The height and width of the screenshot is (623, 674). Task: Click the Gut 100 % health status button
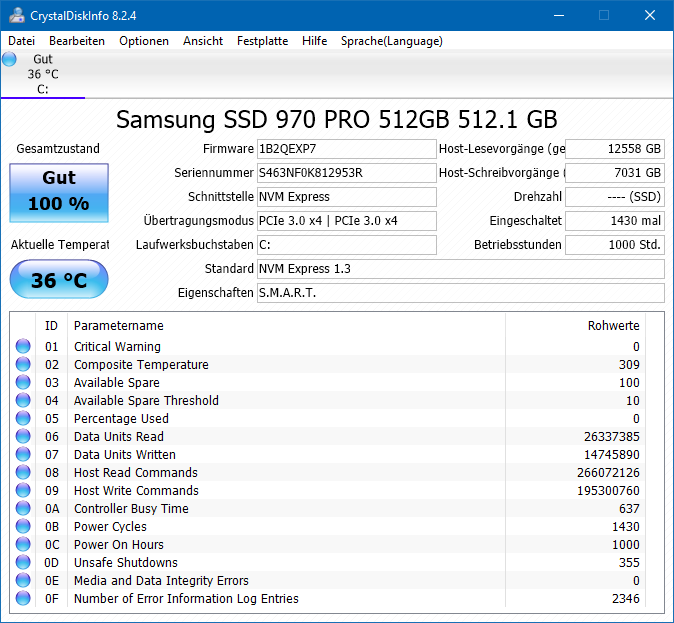(x=59, y=193)
